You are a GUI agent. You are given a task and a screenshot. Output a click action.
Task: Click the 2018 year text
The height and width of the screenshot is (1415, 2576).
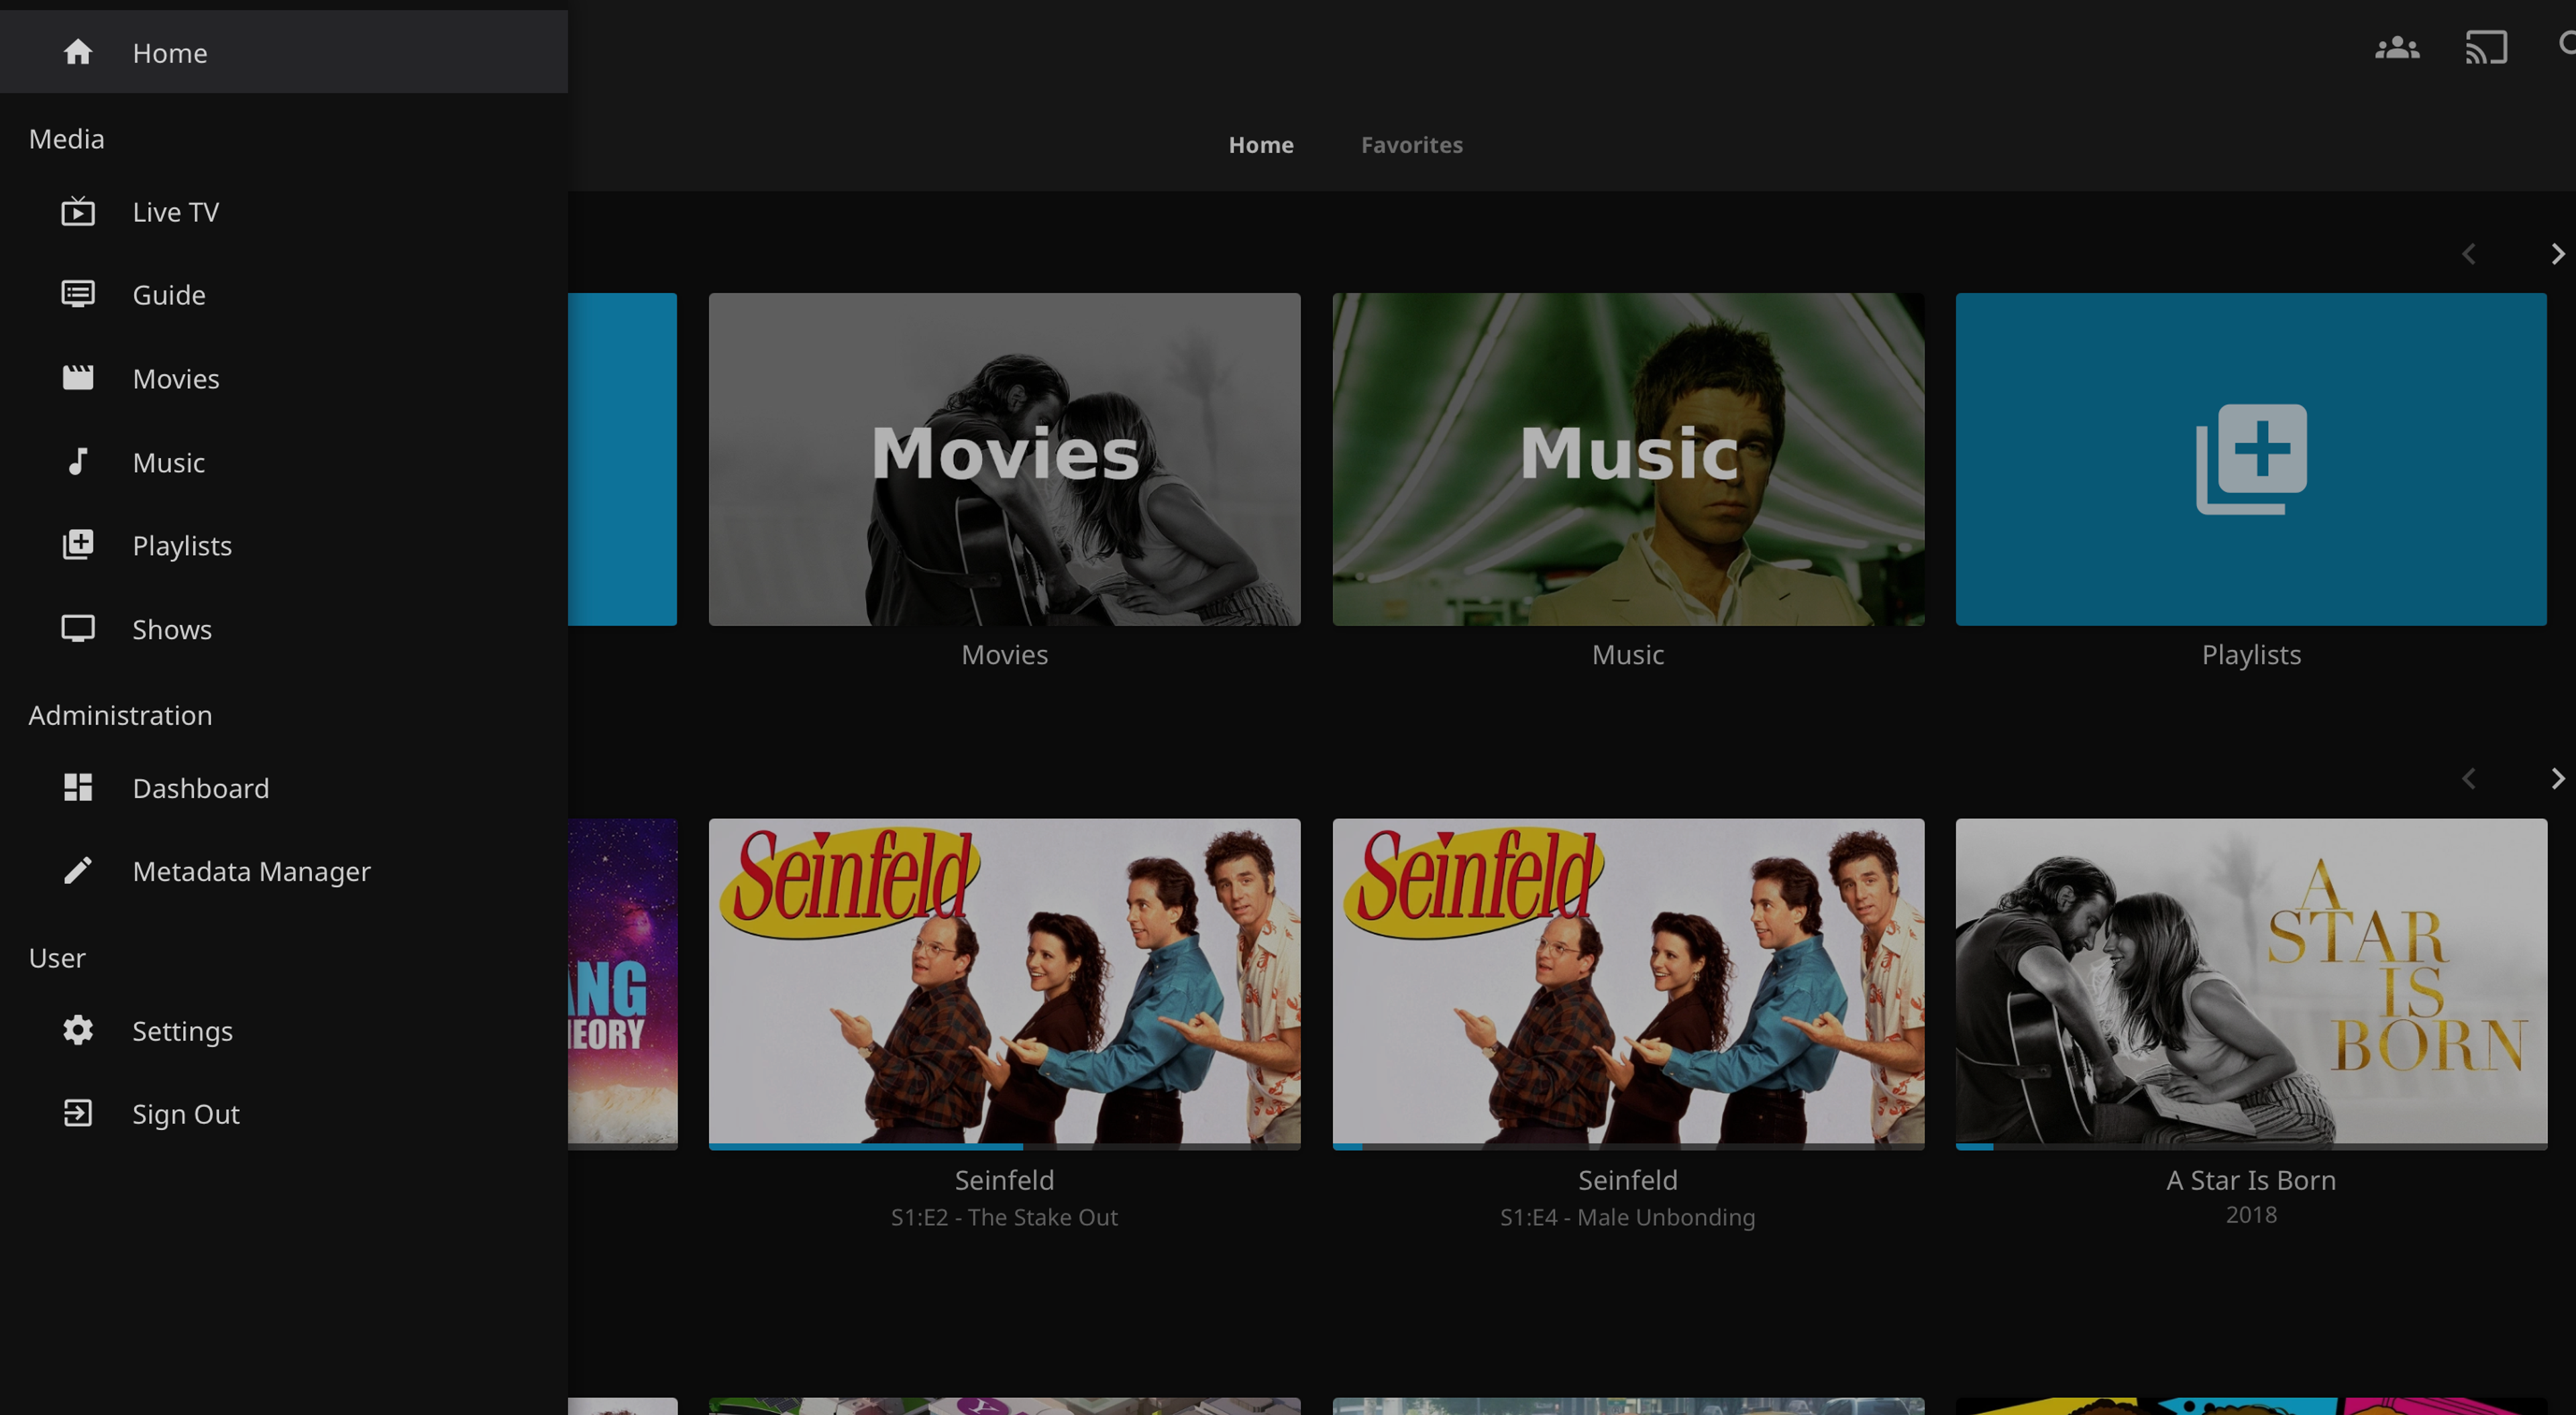click(x=2251, y=1214)
